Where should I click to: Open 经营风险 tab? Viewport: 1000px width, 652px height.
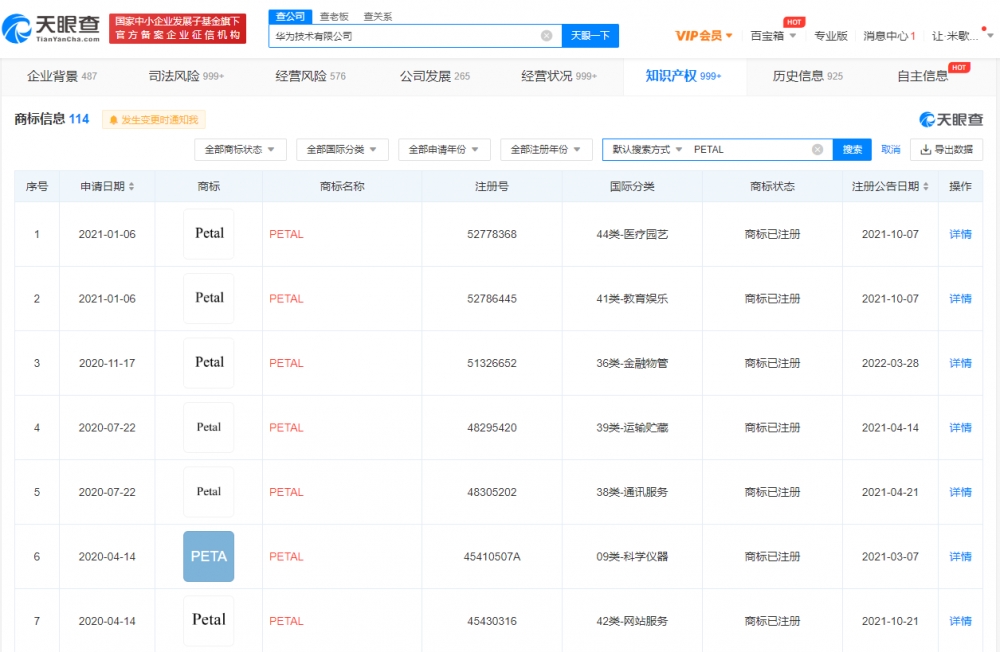pyautogui.click(x=311, y=76)
